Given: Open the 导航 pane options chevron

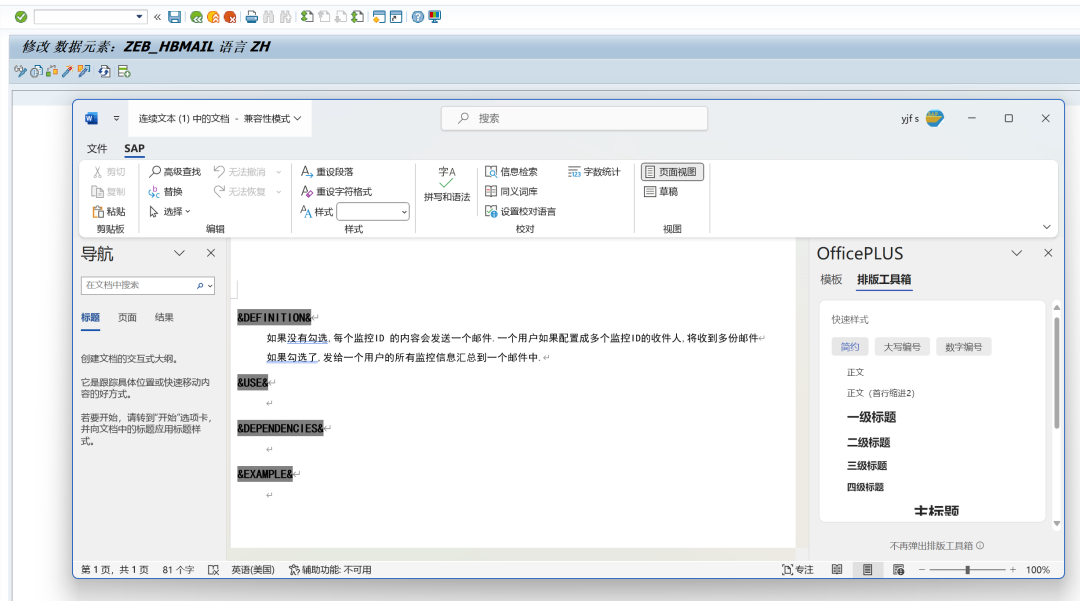Looking at the screenshot, I should 179,253.
